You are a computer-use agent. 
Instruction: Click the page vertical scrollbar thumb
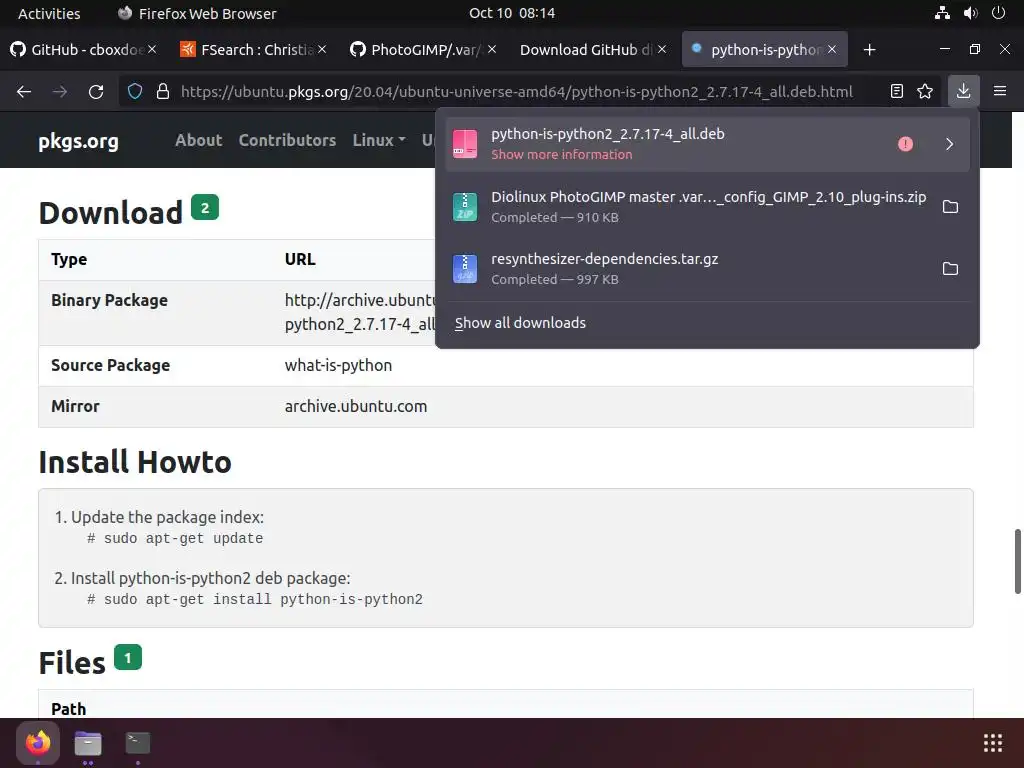point(1017,561)
